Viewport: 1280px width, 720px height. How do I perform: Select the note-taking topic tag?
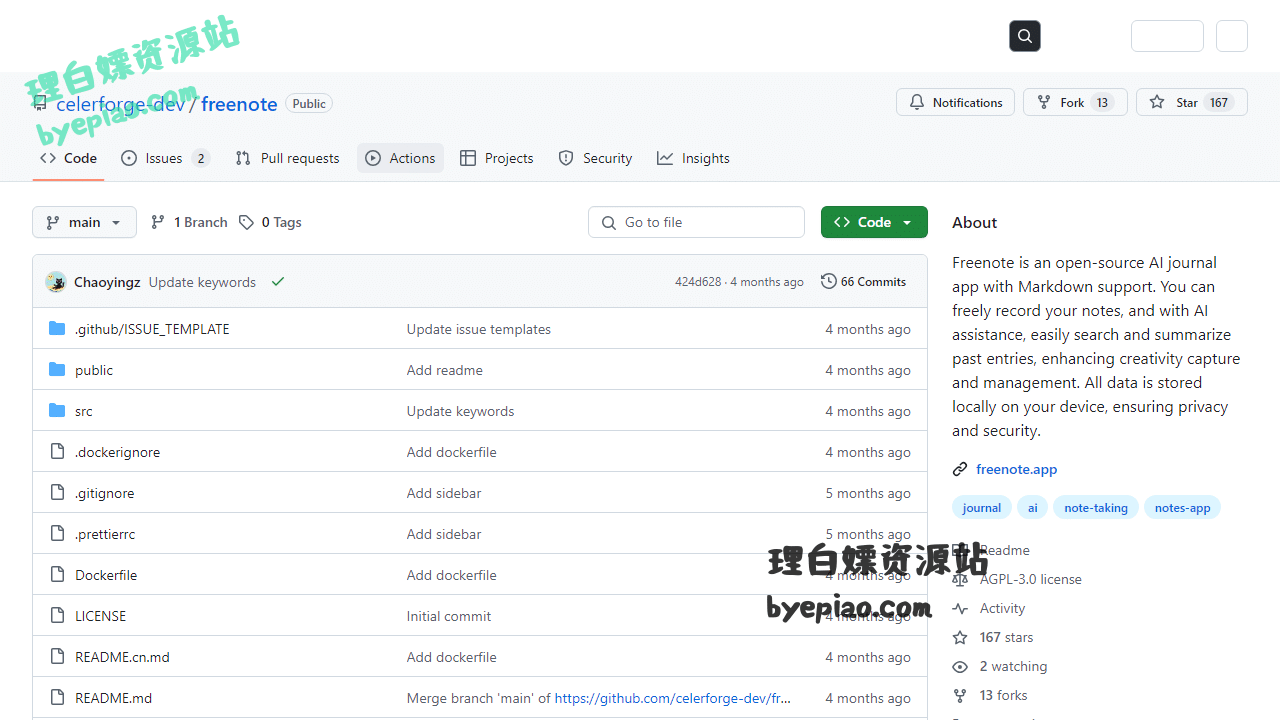click(1096, 508)
